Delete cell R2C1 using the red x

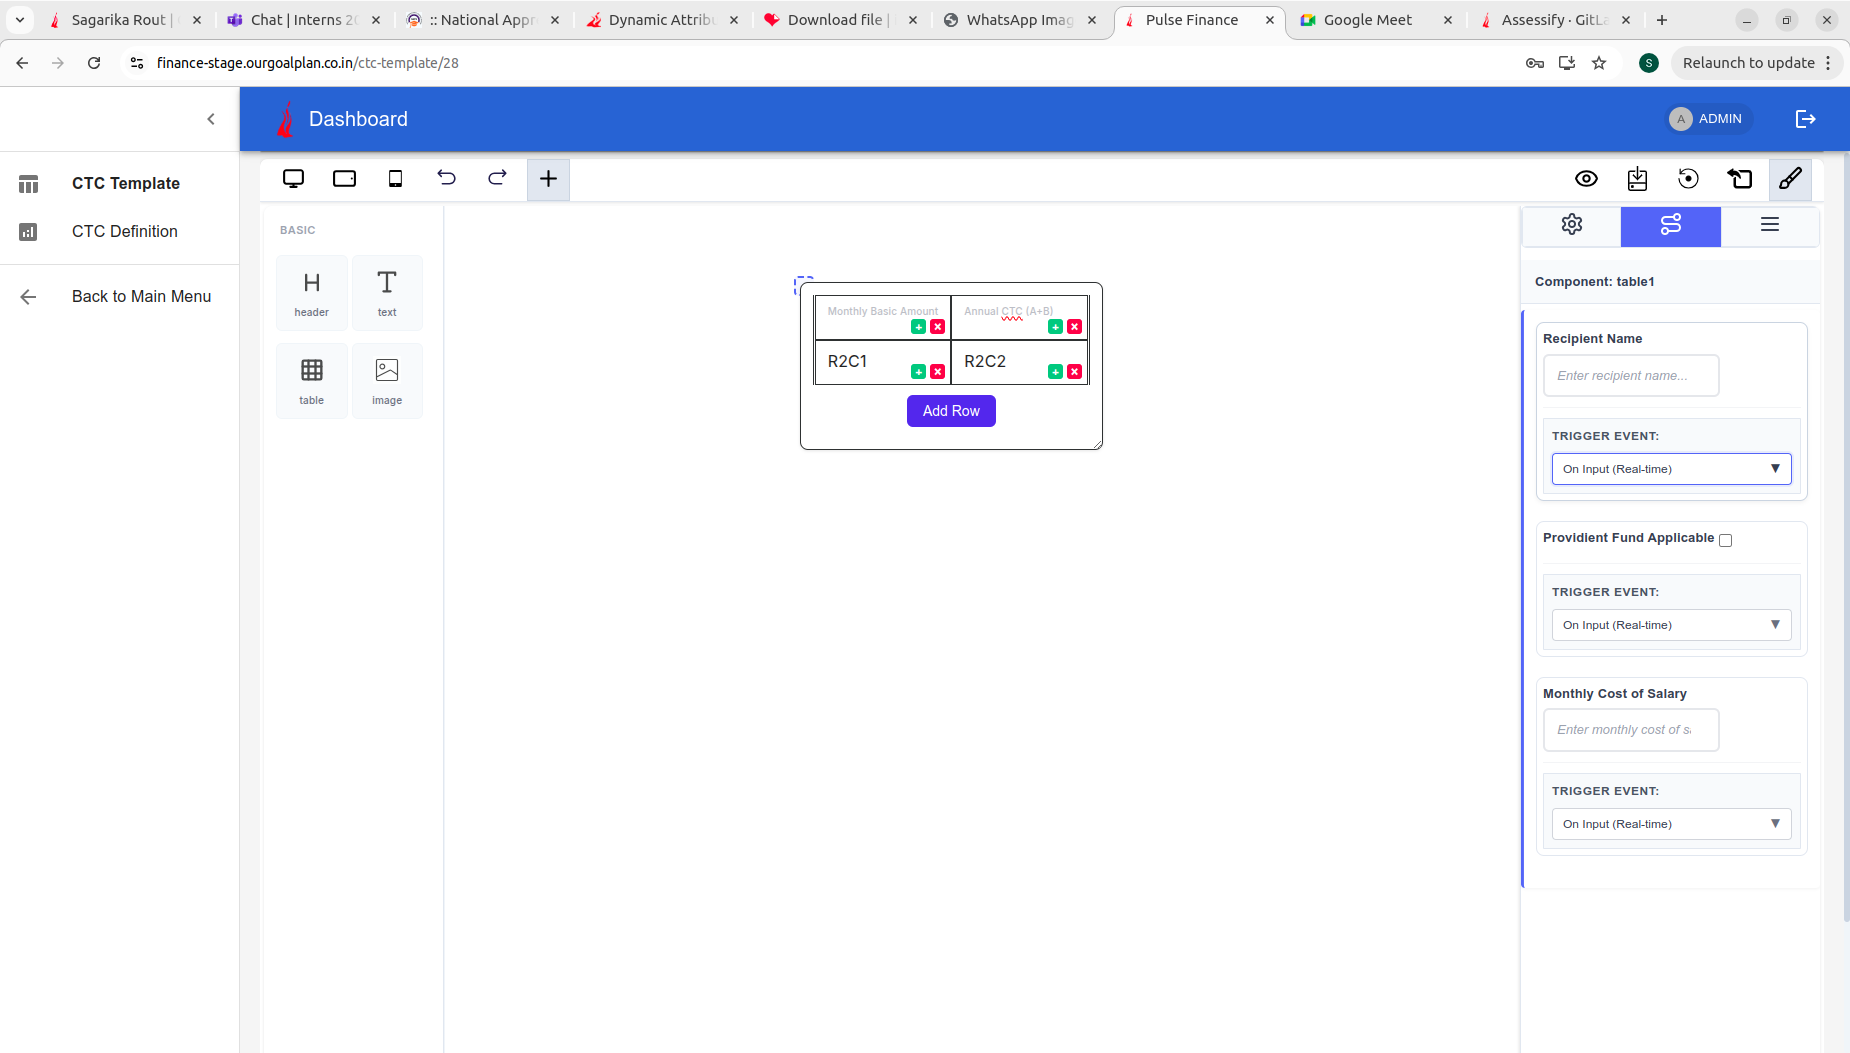(936, 371)
